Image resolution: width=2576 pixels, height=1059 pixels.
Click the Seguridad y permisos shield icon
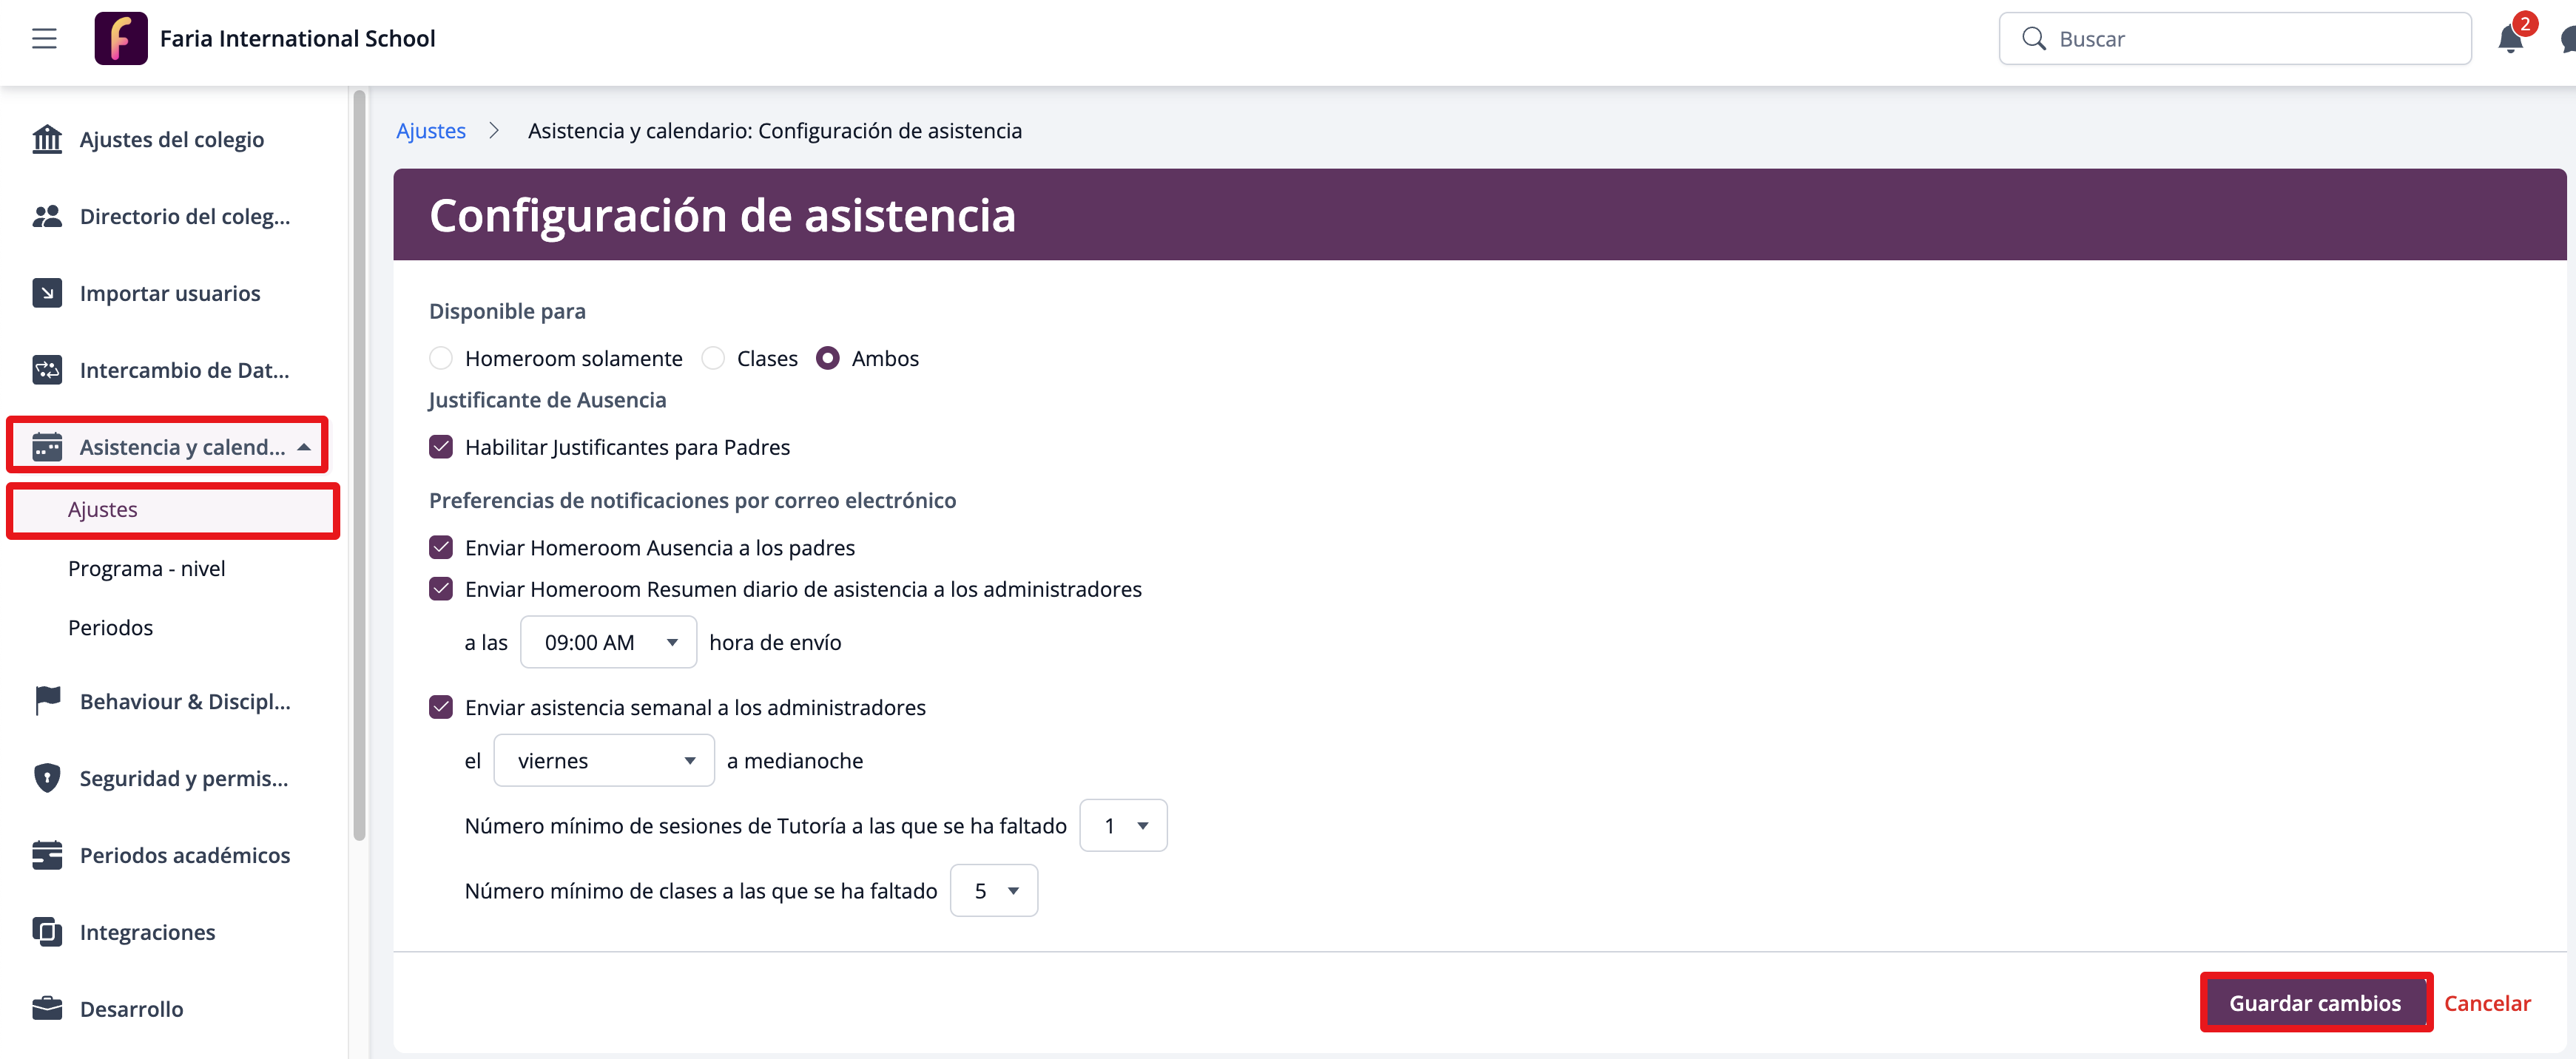tap(47, 778)
